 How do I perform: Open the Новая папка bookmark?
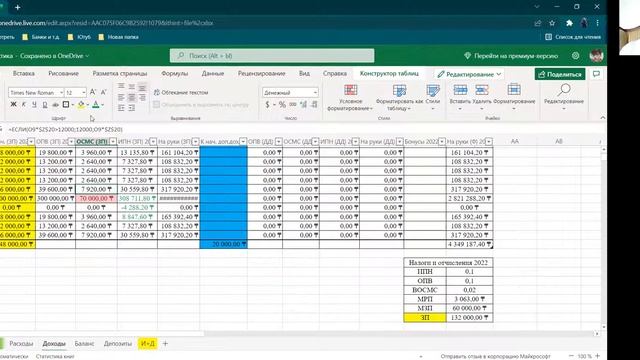[x=118, y=37]
